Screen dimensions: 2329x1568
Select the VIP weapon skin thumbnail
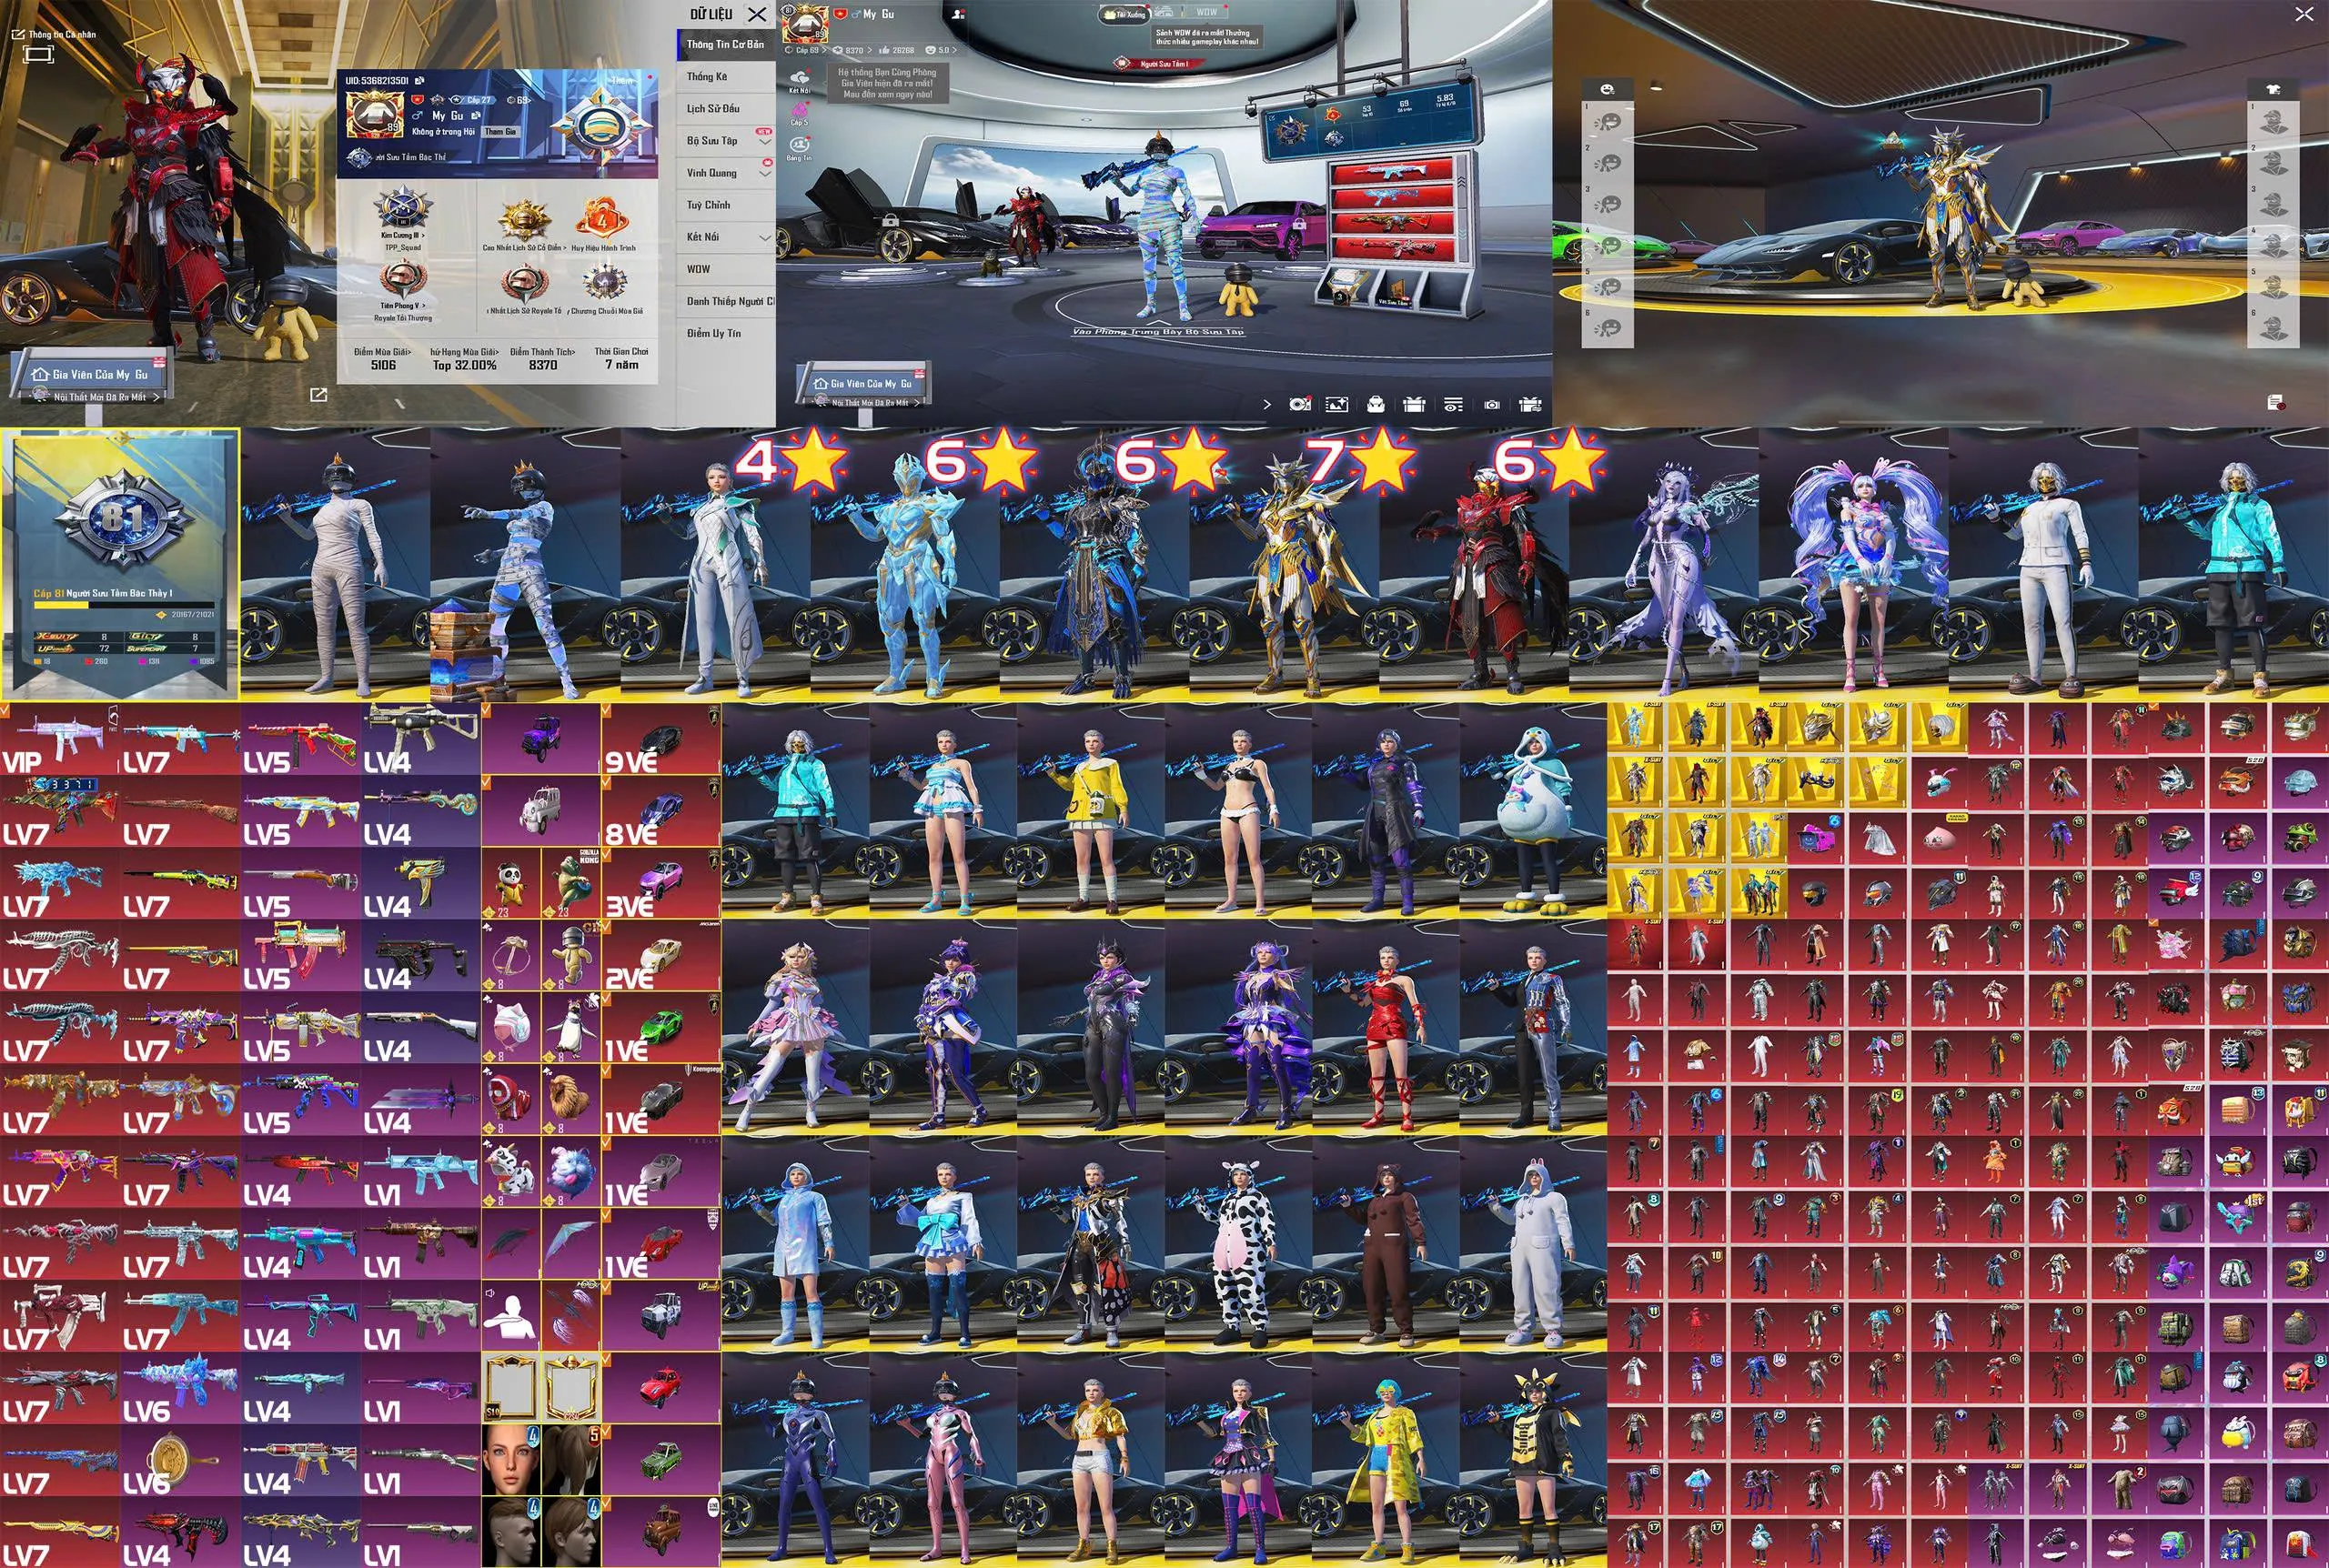click(60, 740)
